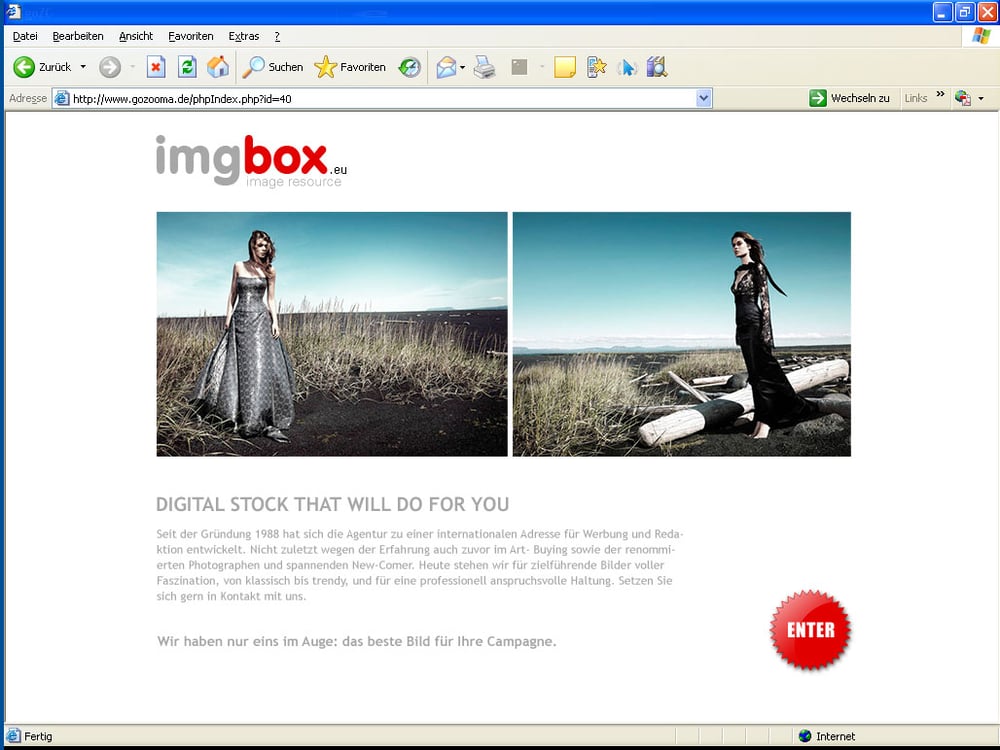1000x750 pixels.
Task: Click the 'image resource' tagline text
Action: tap(293, 182)
